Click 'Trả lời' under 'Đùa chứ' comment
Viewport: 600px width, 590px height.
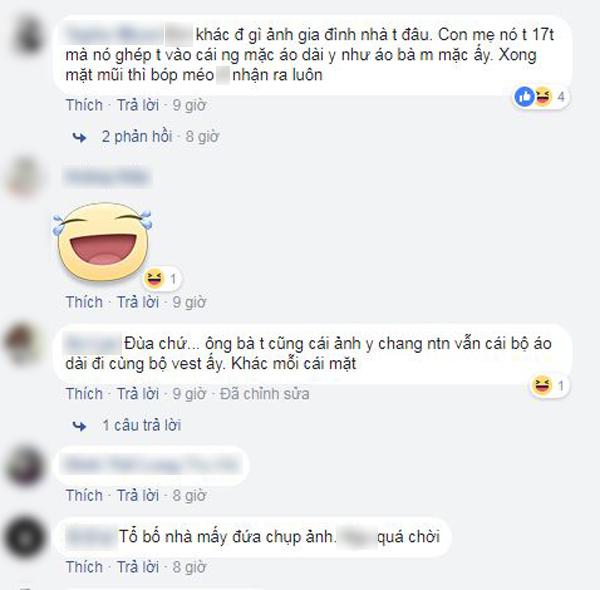[138, 394]
